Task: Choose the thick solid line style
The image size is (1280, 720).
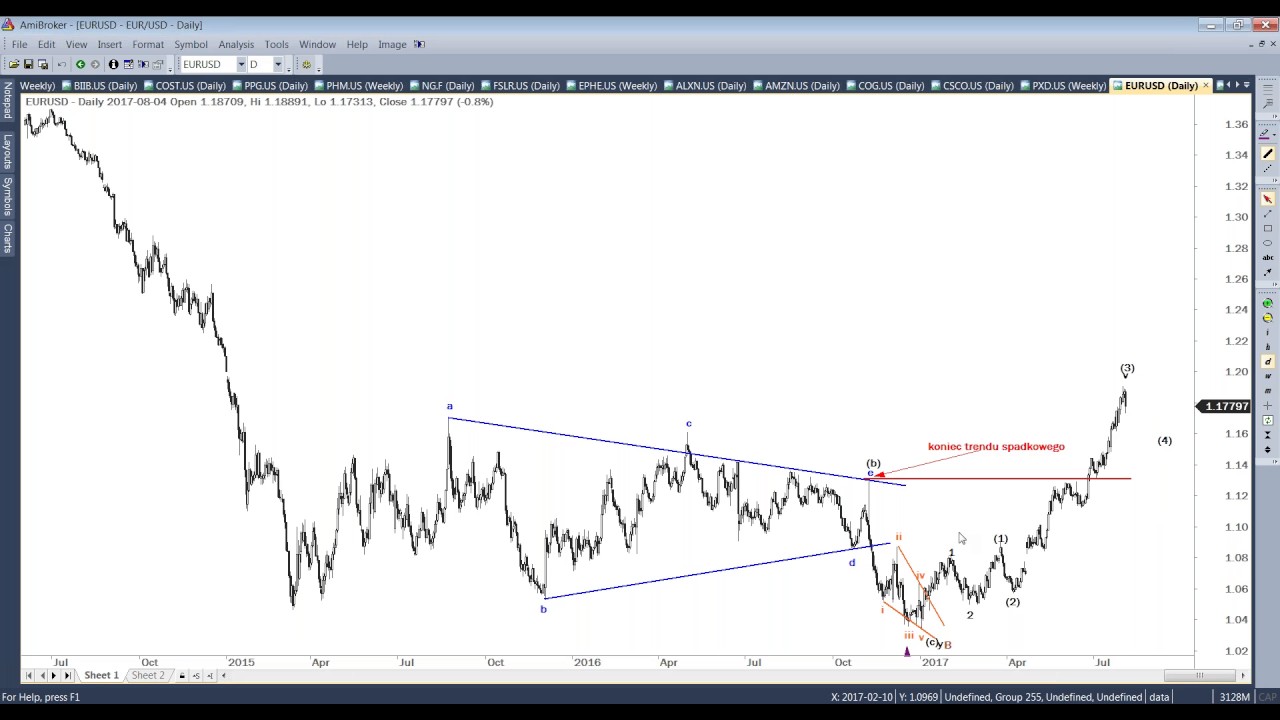Action: [x=1268, y=153]
